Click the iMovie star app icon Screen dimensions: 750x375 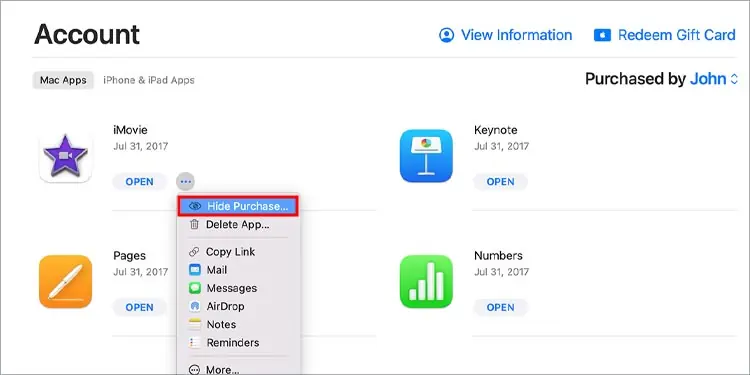click(65, 156)
